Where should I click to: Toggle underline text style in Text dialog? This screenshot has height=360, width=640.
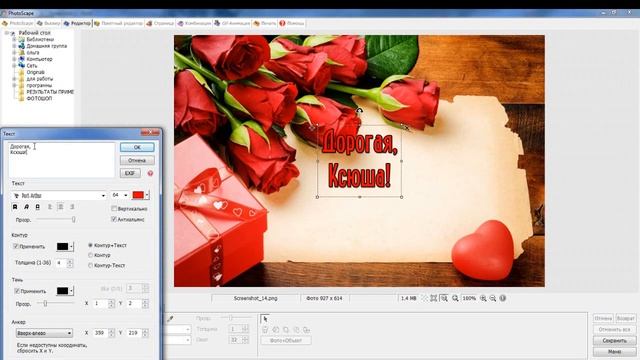[x=38, y=207]
